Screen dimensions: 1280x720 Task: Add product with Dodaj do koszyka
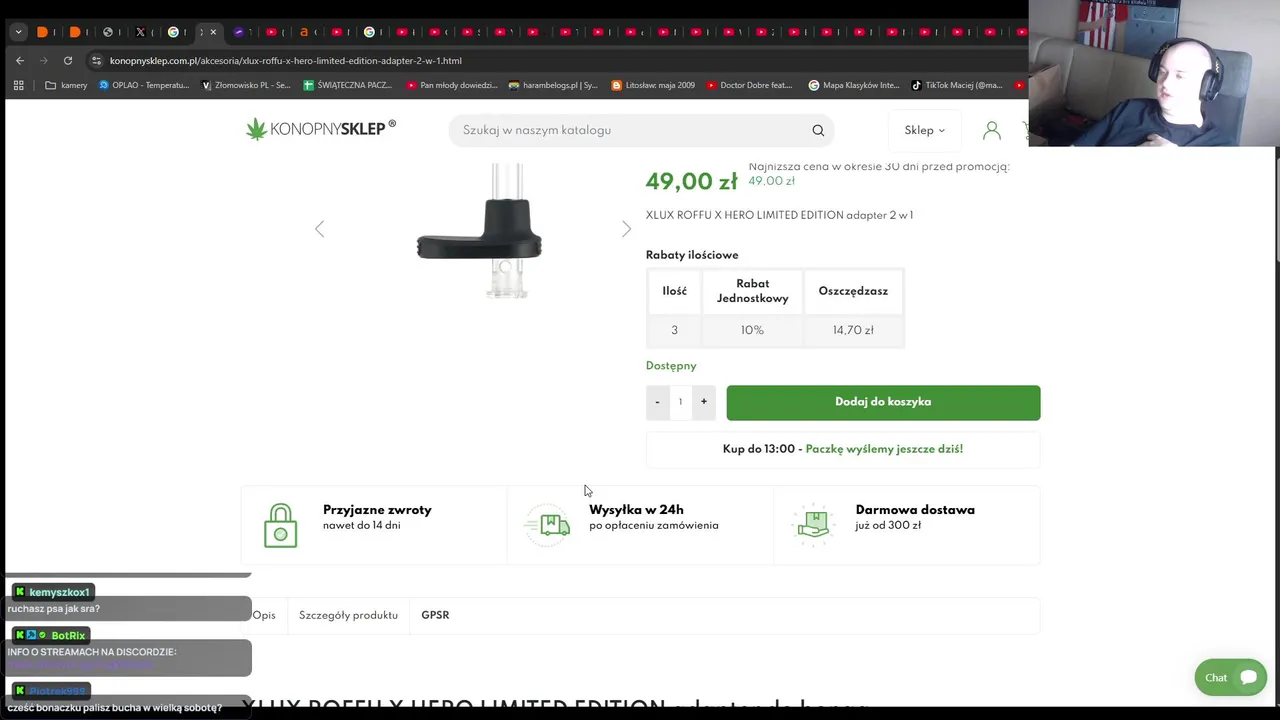coord(883,402)
